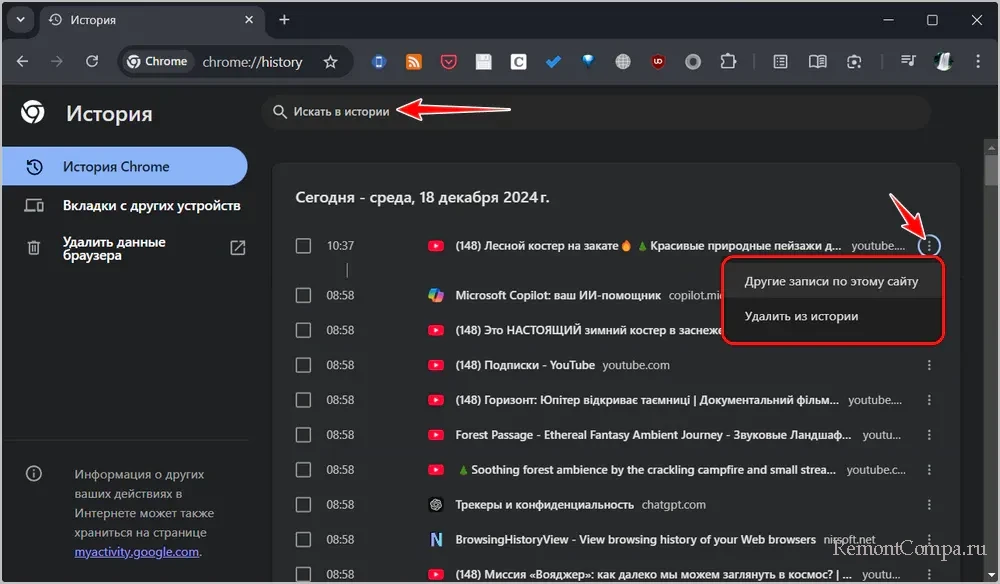The height and width of the screenshot is (584, 1000).
Task: Open the blue diamond extension icon
Action: tap(588, 62)
